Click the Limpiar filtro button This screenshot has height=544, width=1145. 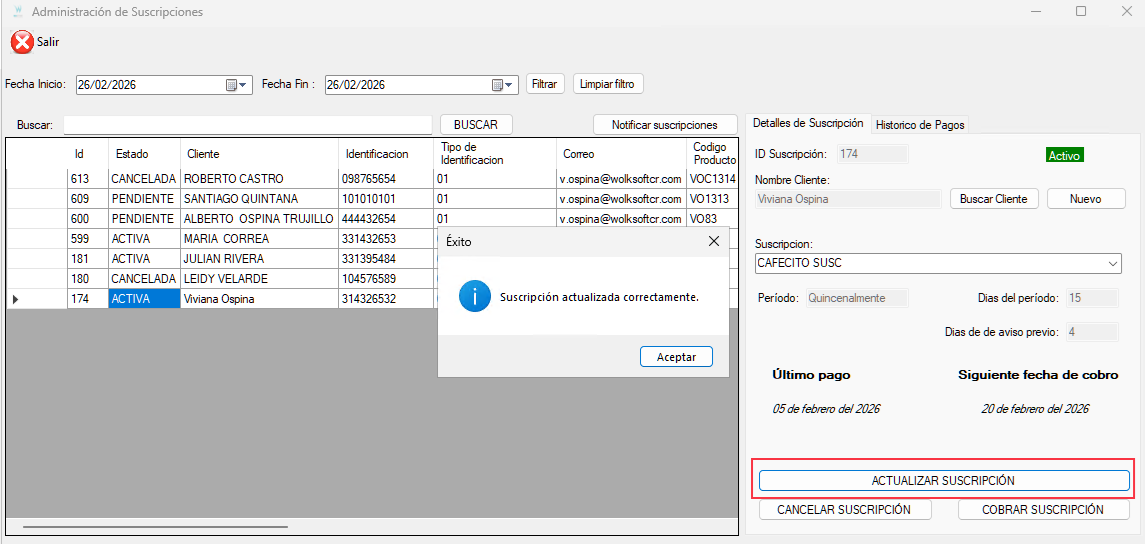pyautogui.click(x=608, y=84)
